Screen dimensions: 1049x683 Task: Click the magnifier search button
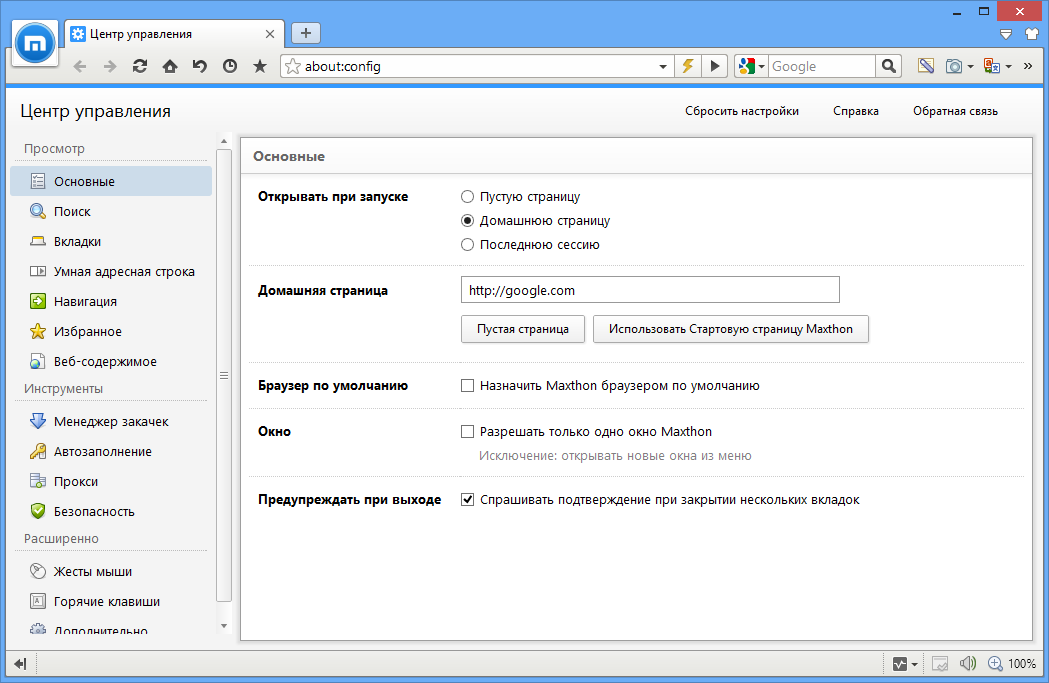click(x=888, y=66)
